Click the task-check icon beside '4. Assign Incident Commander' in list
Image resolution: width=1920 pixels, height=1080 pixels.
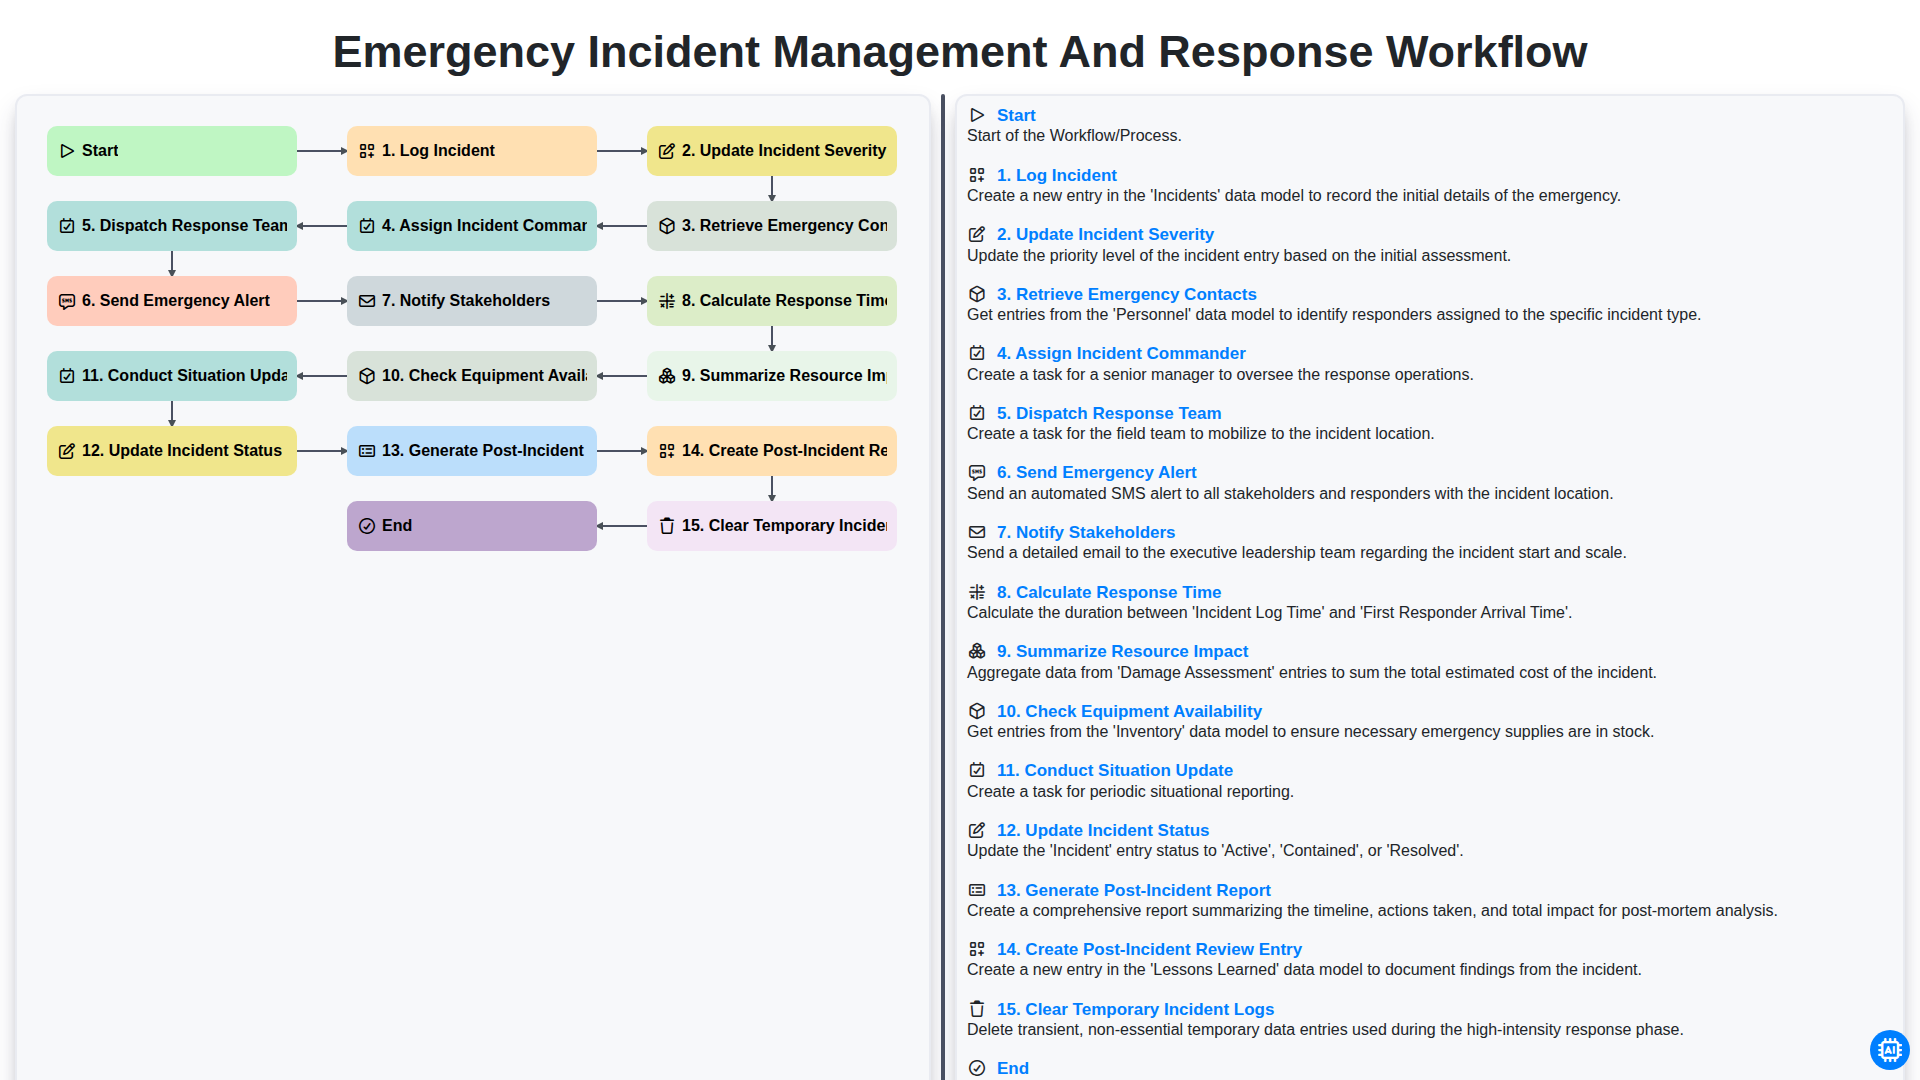pyautogui.click(x=977, y=353)
